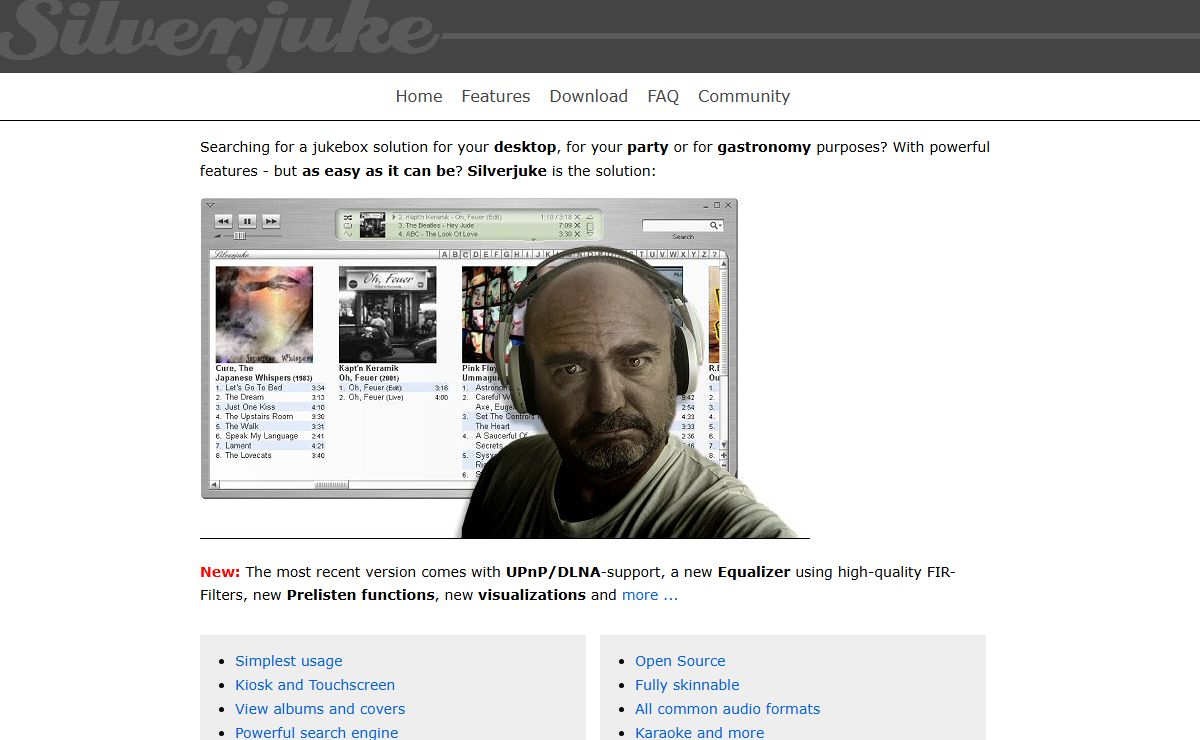Screen dimensions: 1200x740
Task: Go to the Download page
Action: tap(589, 96)
